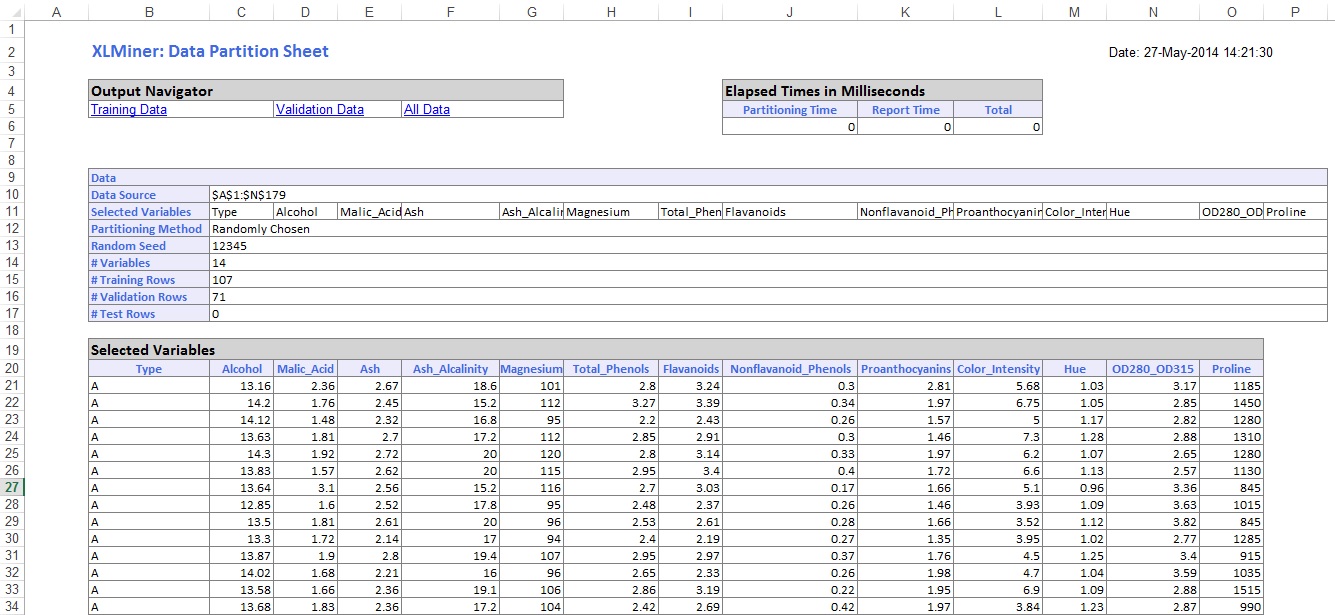
Task: Open the Training Data link
Action: (x=128, y=110)
